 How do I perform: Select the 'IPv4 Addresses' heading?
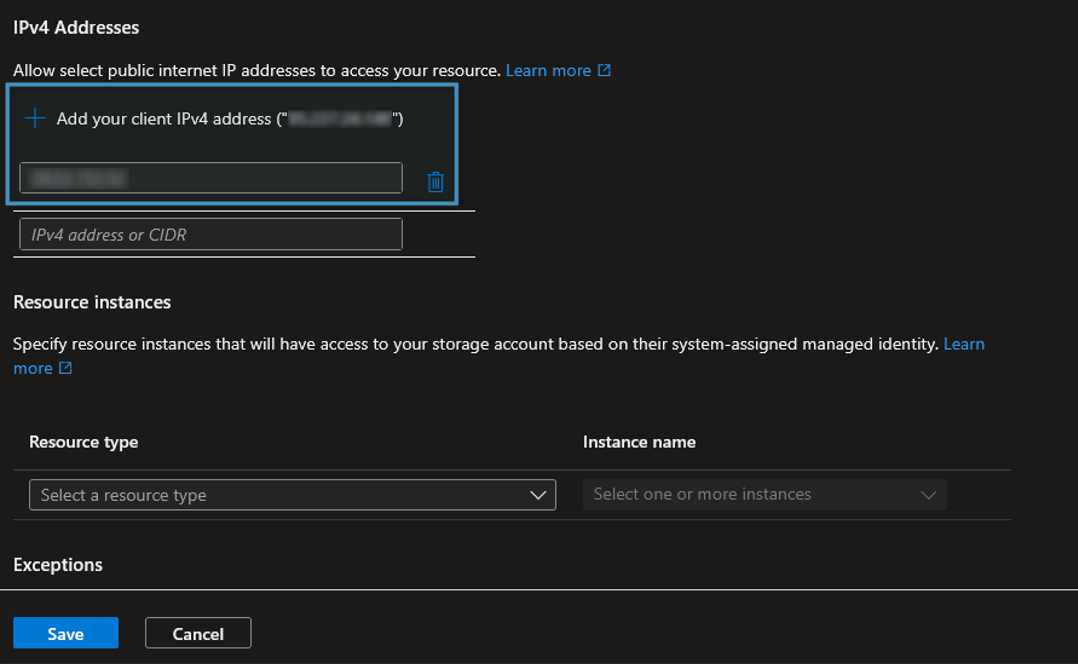click(x=76, y=27)
